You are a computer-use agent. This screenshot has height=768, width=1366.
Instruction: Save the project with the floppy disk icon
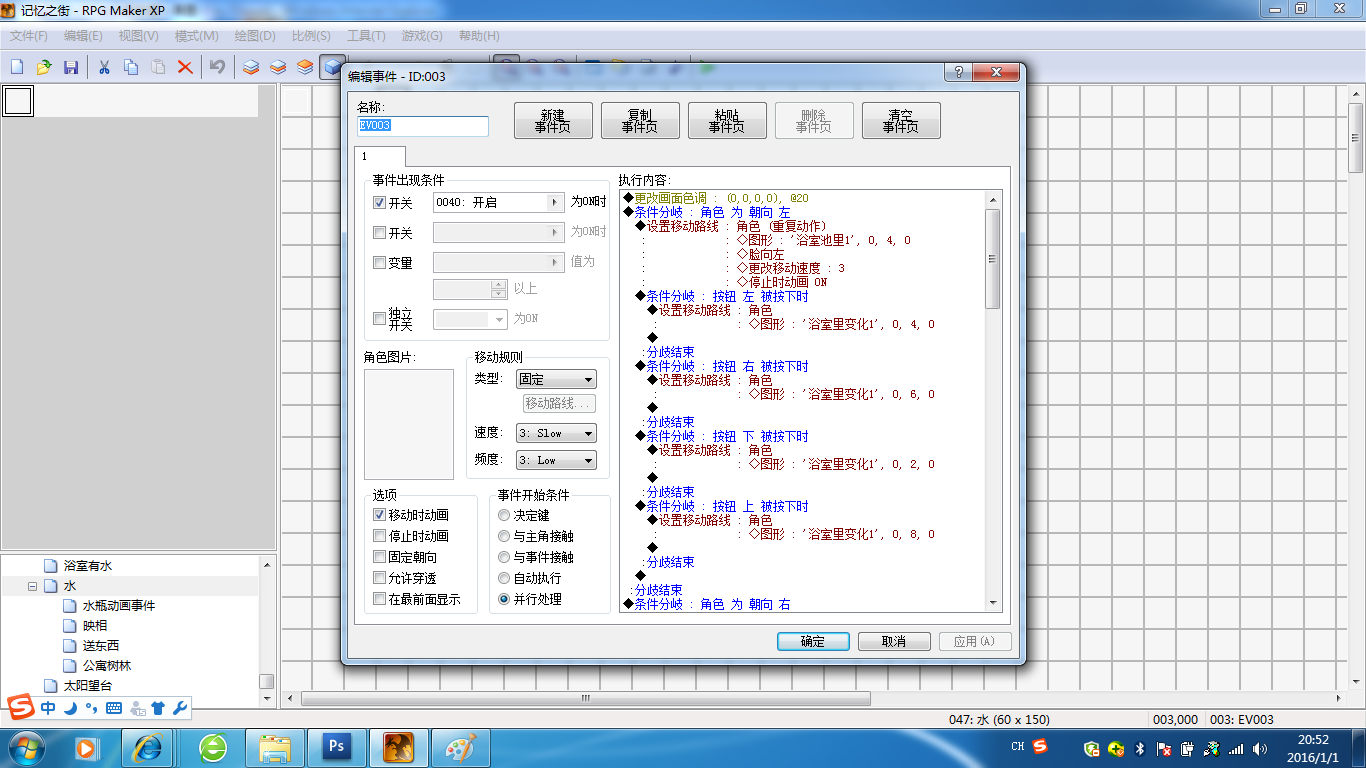point(71,67)
